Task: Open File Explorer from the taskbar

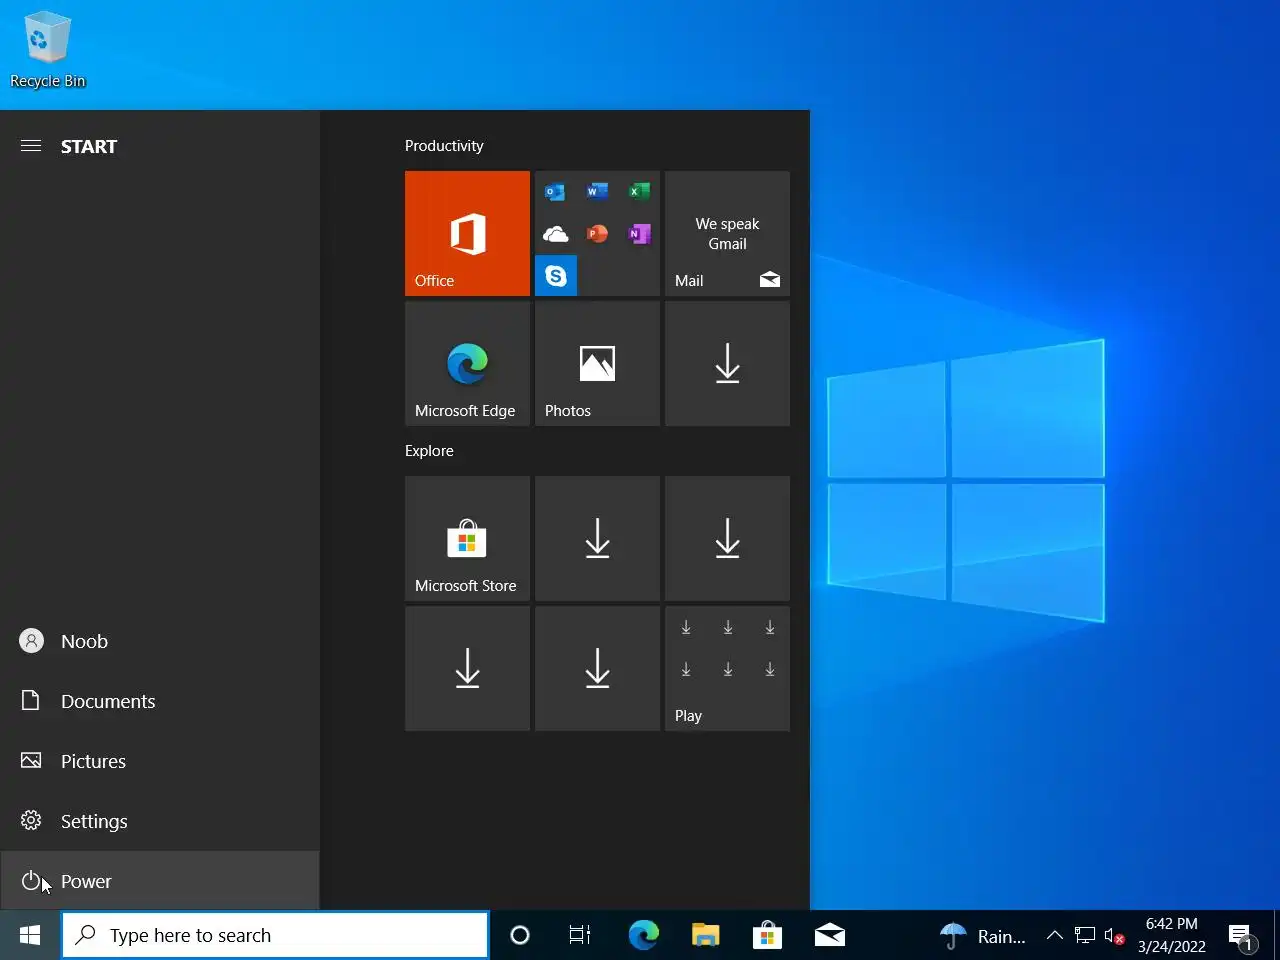Action: (x=705, y=935)
